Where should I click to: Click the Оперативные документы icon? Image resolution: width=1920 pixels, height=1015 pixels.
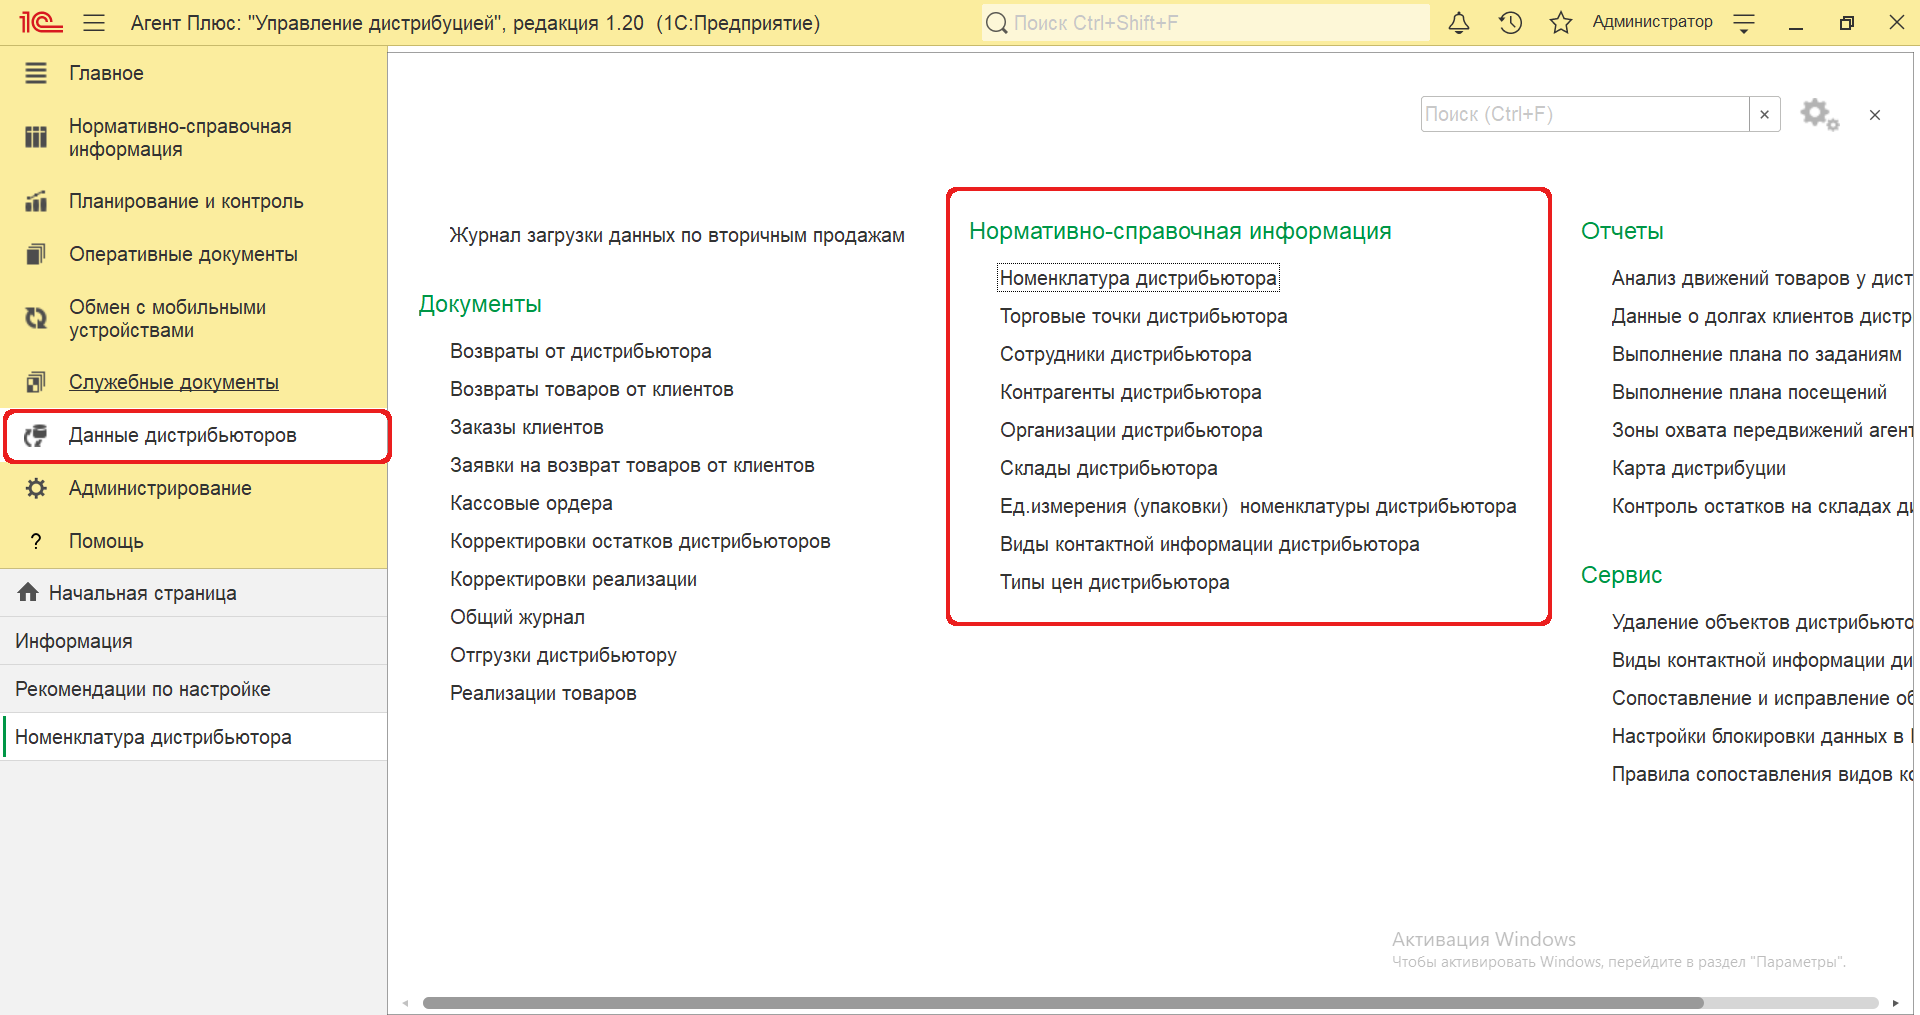point(36,254)
